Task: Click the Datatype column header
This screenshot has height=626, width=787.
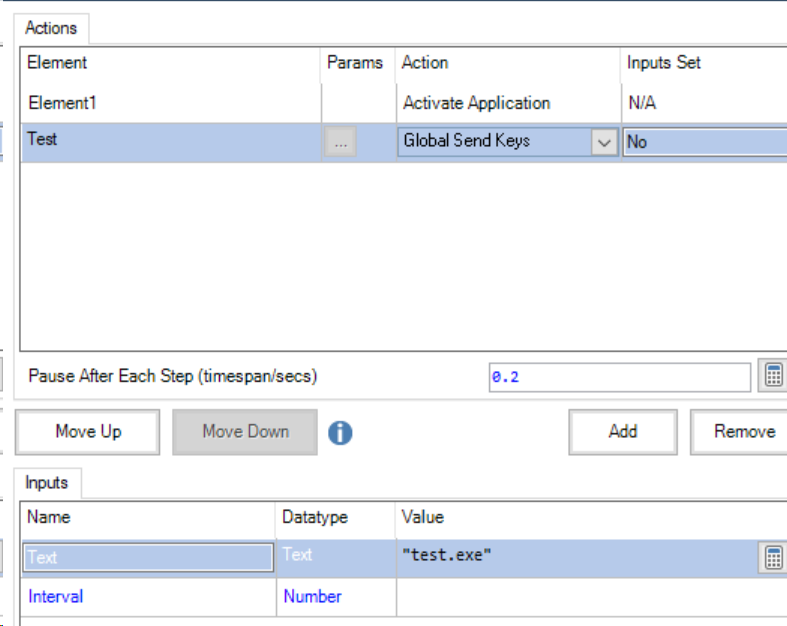Action: (x=315, y=517)
